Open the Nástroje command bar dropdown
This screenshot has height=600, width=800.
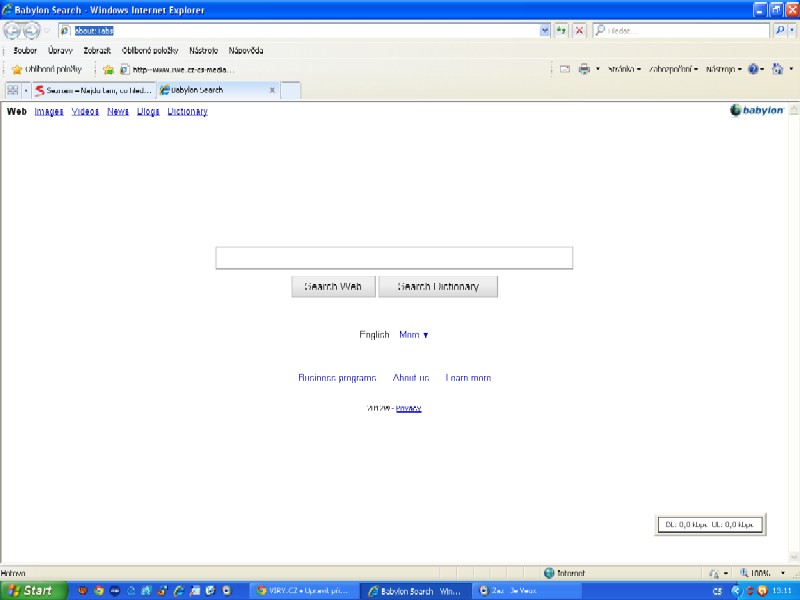723,69
